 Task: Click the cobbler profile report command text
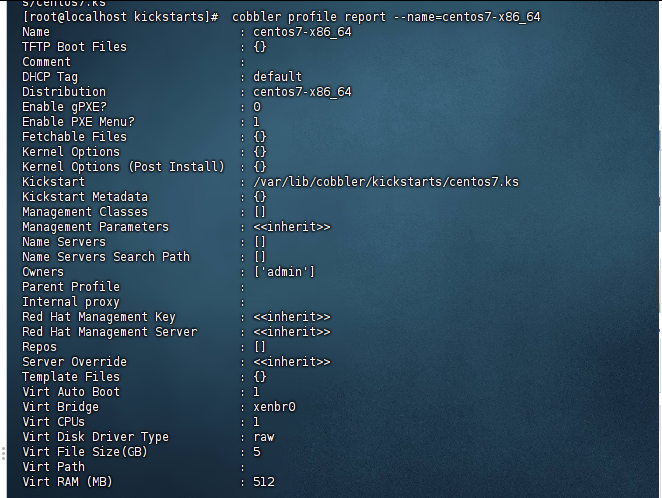click(386, 17)
